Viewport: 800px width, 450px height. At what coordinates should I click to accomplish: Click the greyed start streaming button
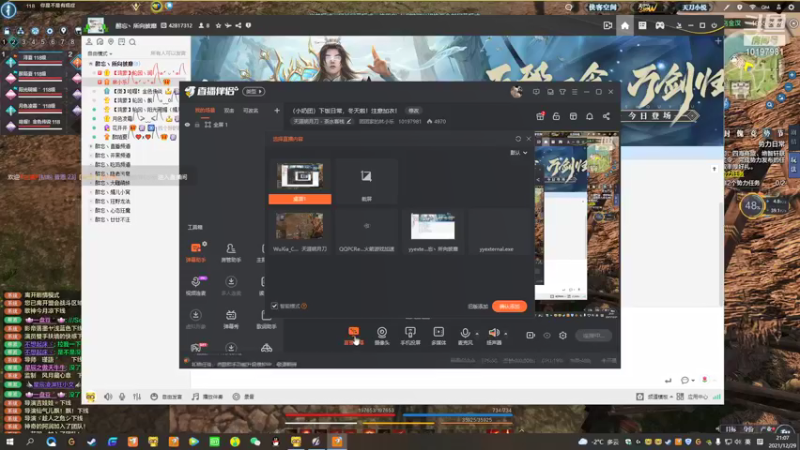click(593, 335)
